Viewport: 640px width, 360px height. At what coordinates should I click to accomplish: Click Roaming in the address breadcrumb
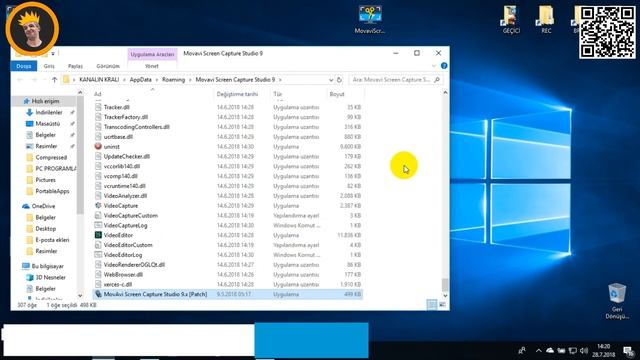pyautogui.click(x=173, y=80)
